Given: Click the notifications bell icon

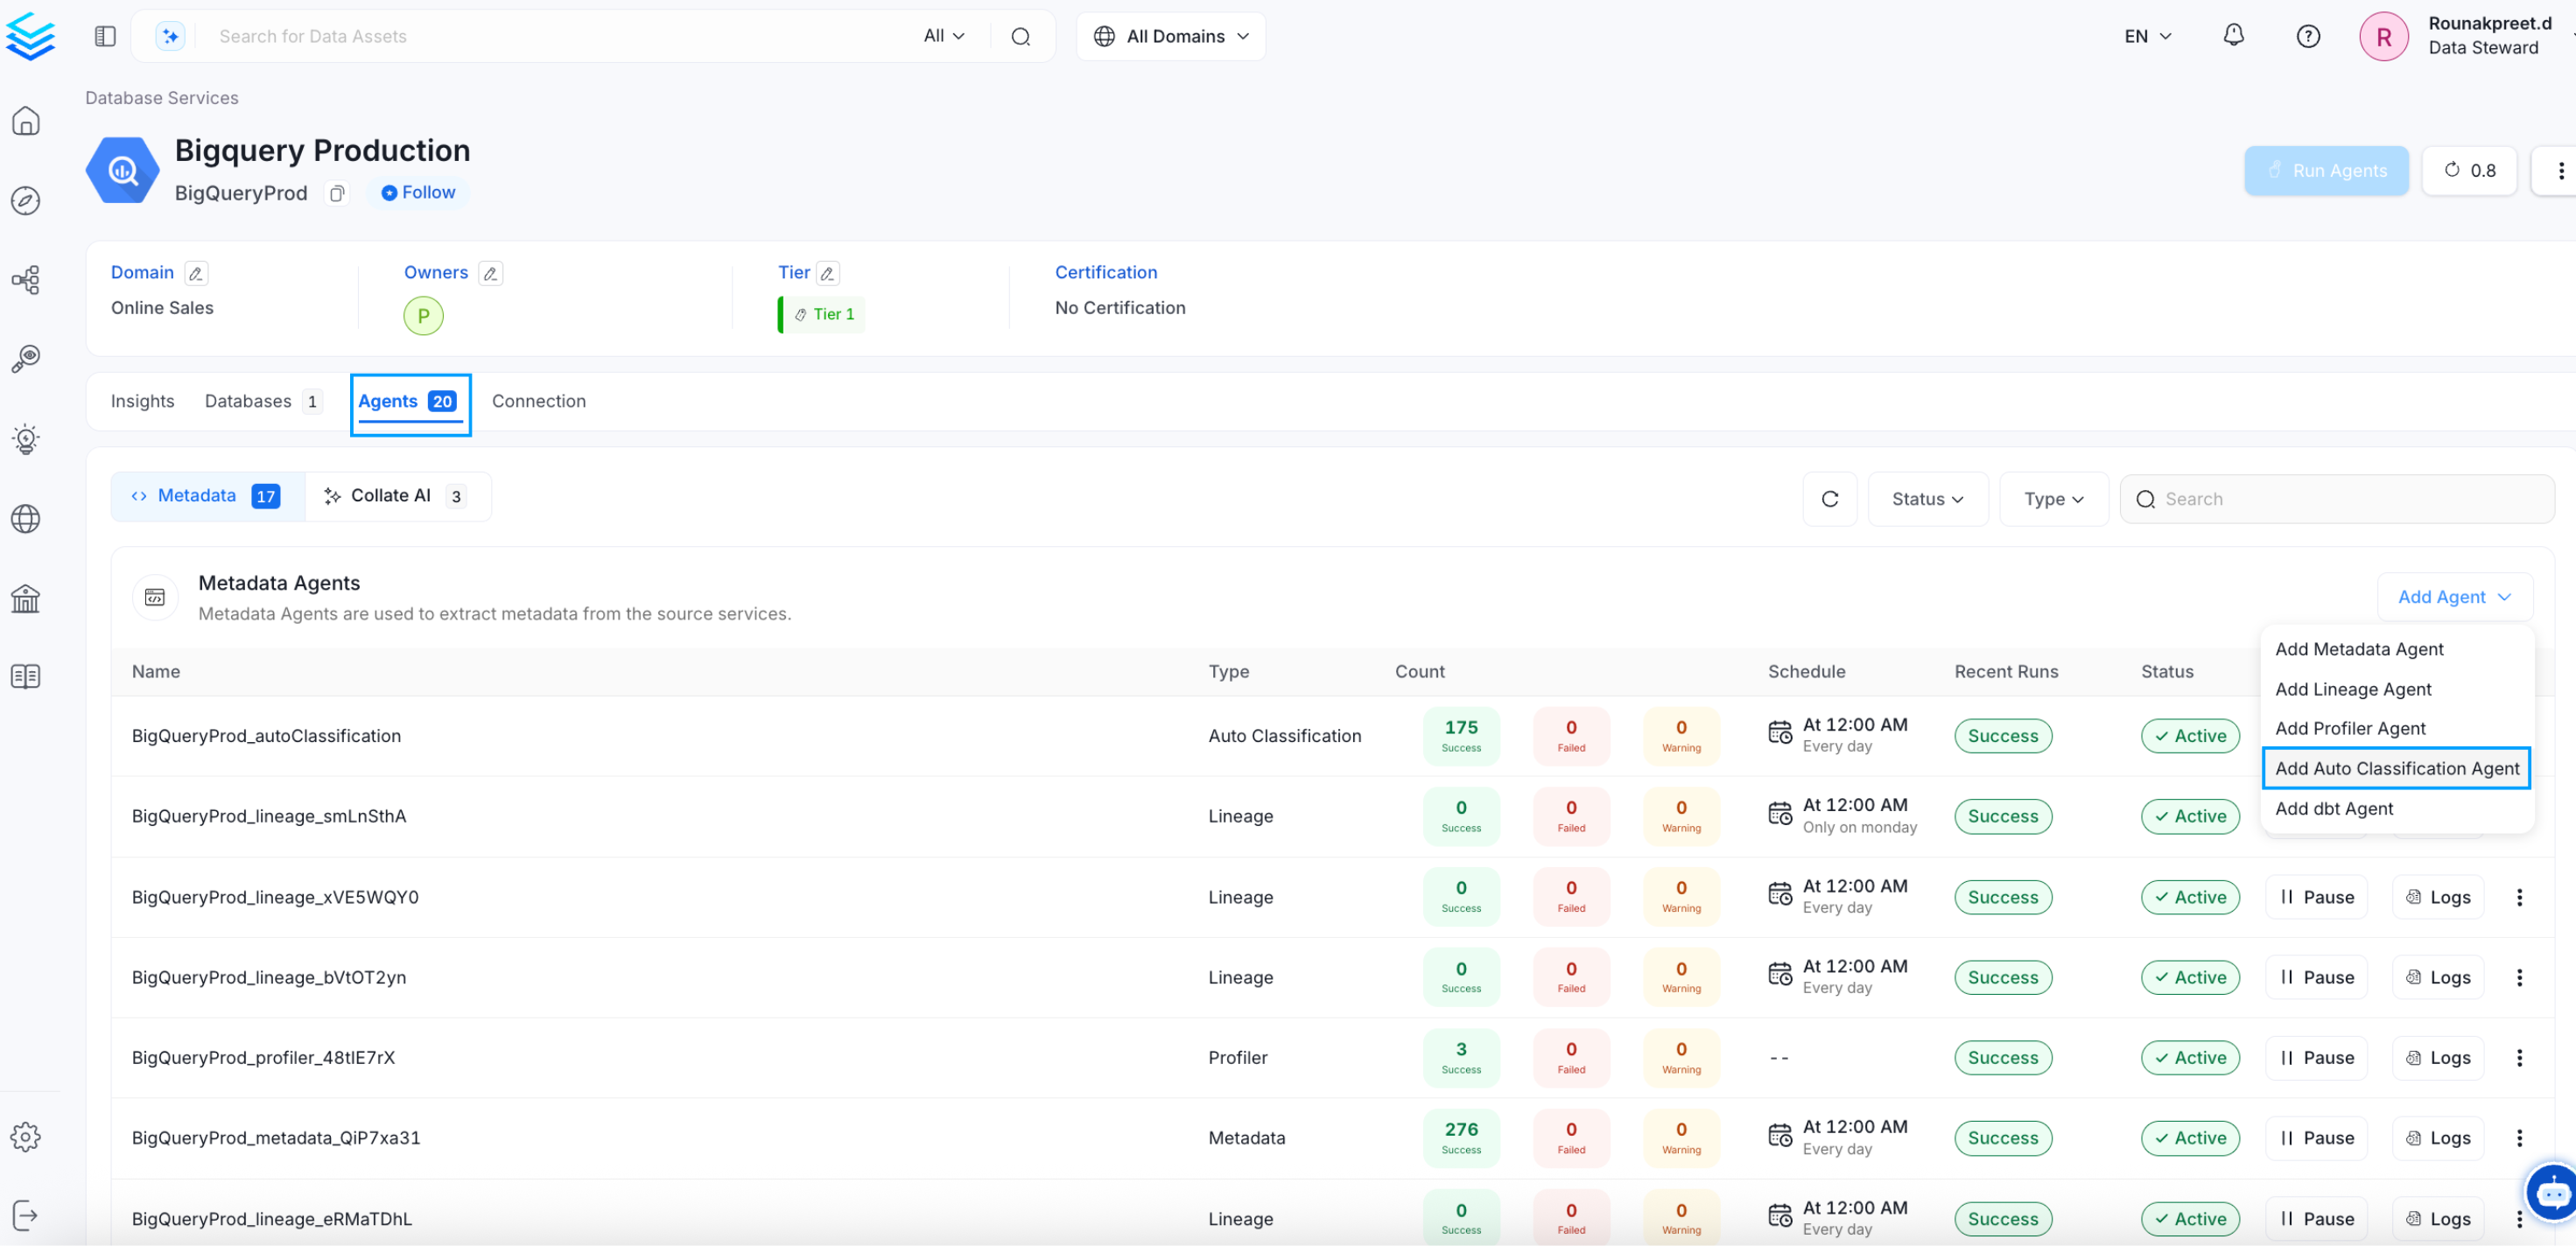Looking at the screenshot, I should (2233, 36).
